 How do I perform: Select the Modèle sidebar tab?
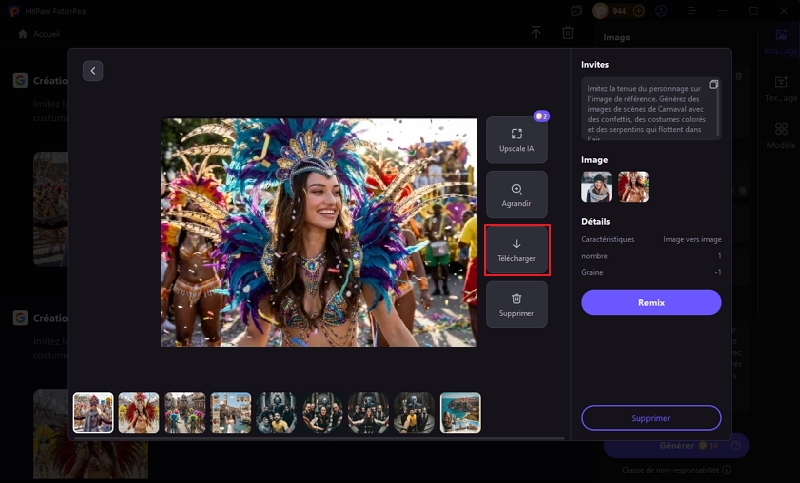point(781,136)
